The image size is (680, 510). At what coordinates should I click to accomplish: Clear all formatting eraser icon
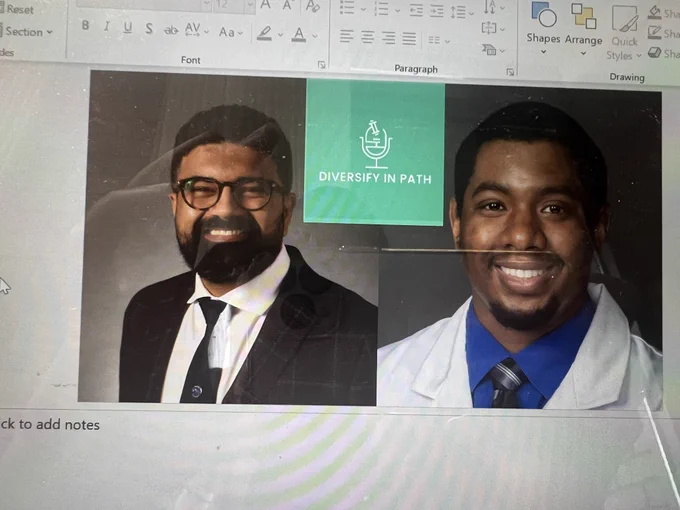click(312, 6)
